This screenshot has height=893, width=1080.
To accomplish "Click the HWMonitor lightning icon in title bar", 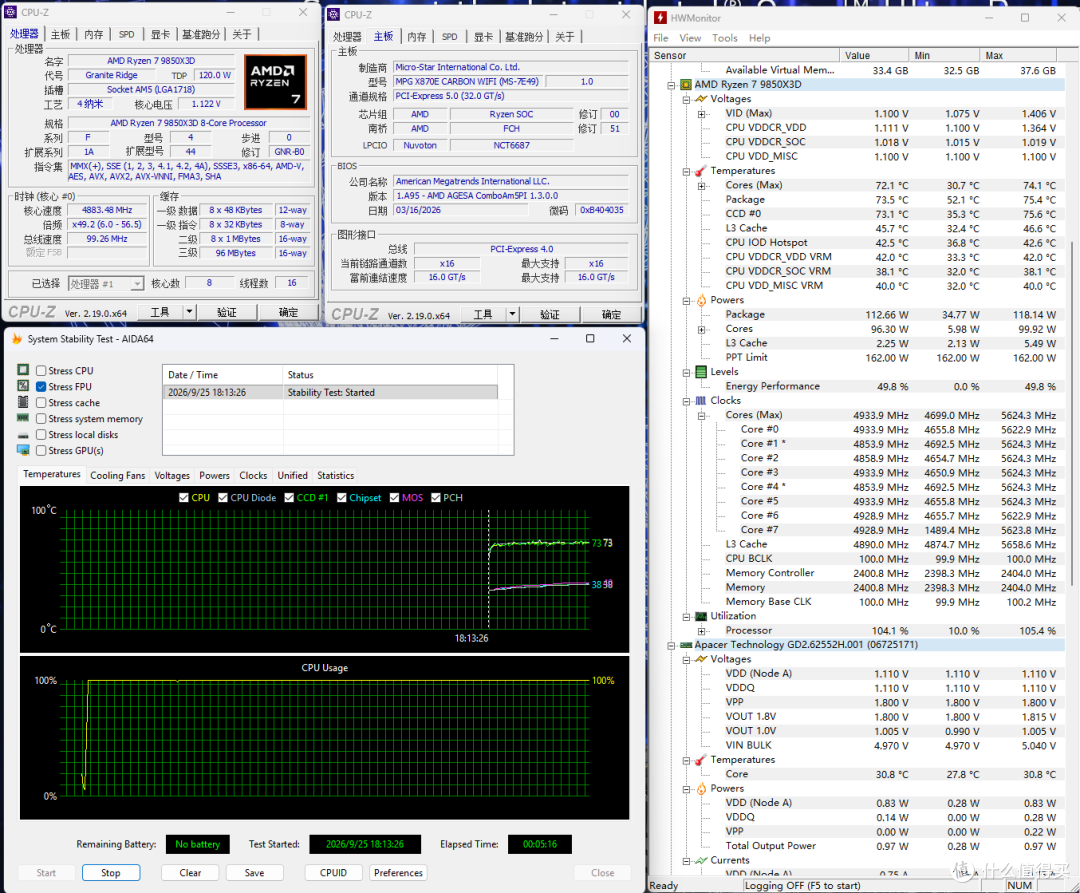I will click(x=661, y=18).
